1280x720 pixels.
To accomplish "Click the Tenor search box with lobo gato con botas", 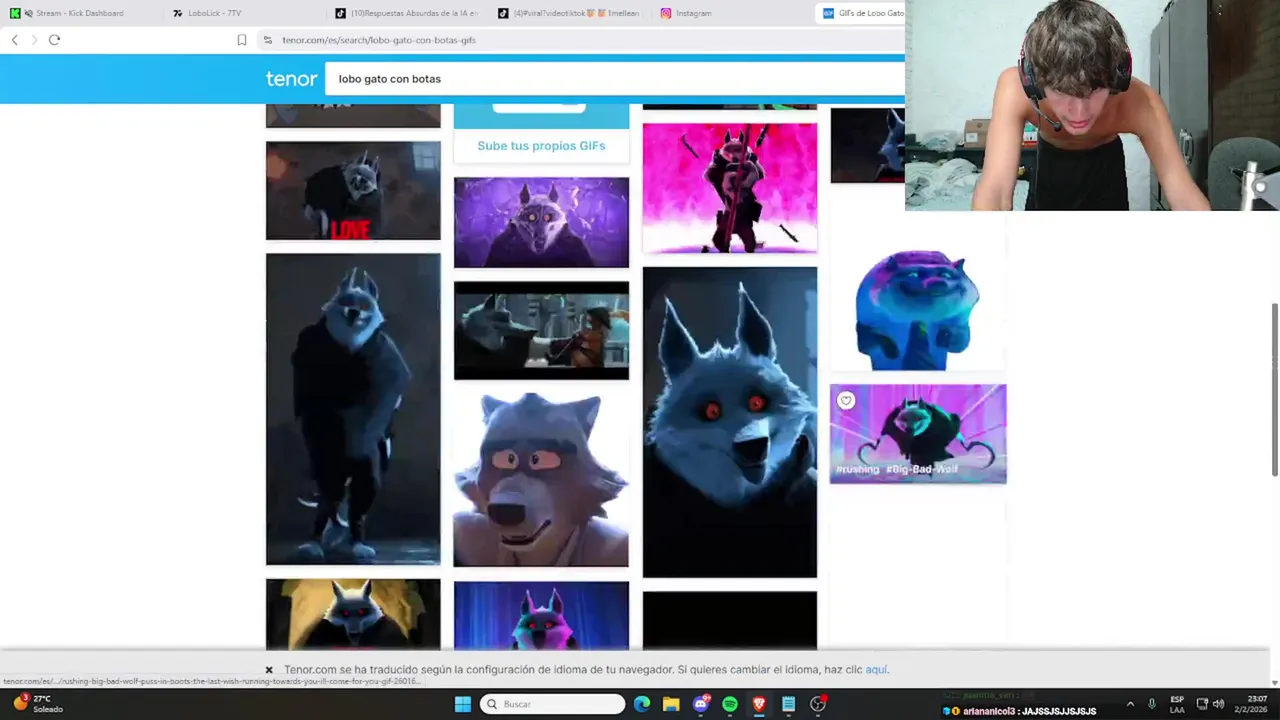I will coord(615,79).
